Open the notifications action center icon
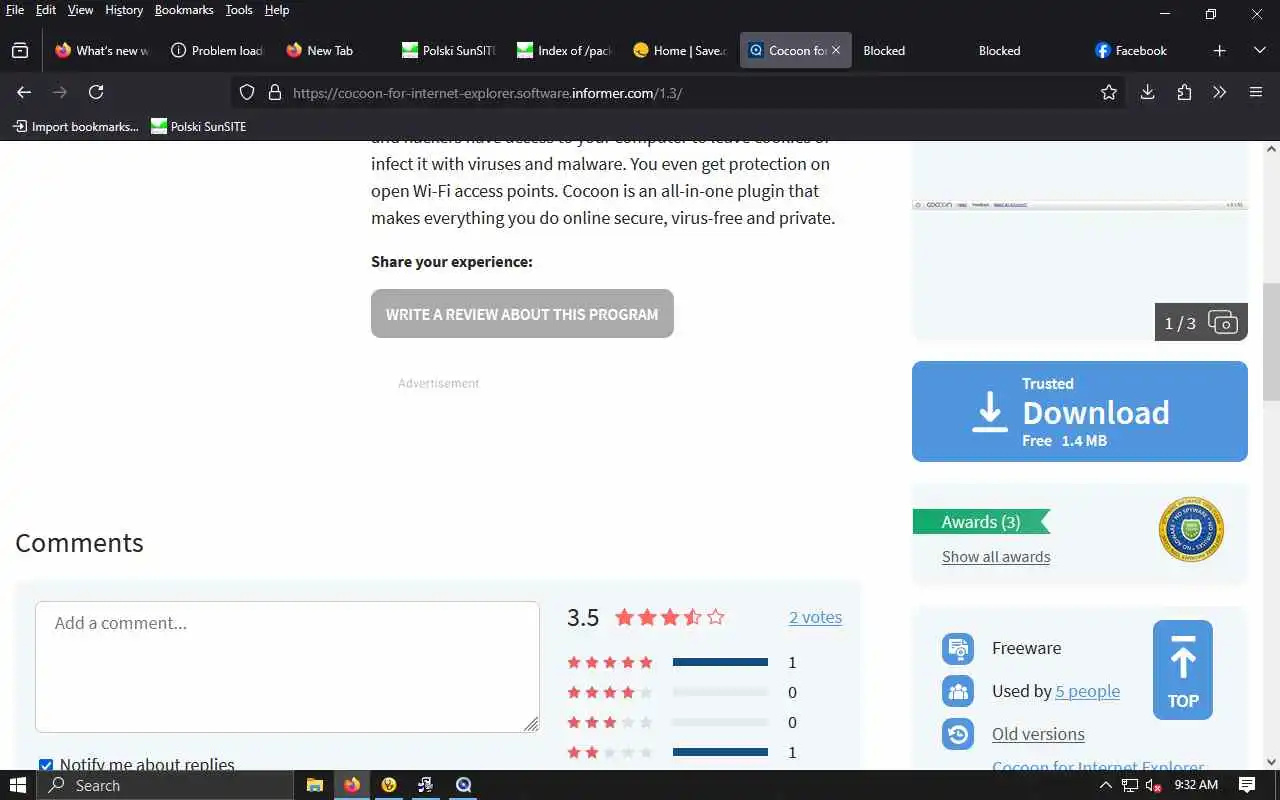Image resolution: width=1280 pixels, height=800 pixels. pos(1247,785)
